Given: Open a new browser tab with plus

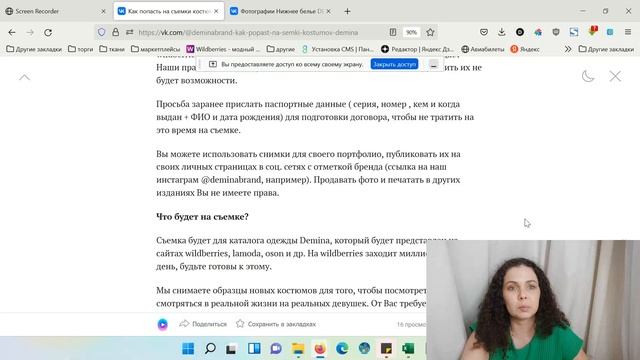Looking at the screenshot, I should 347,11.
